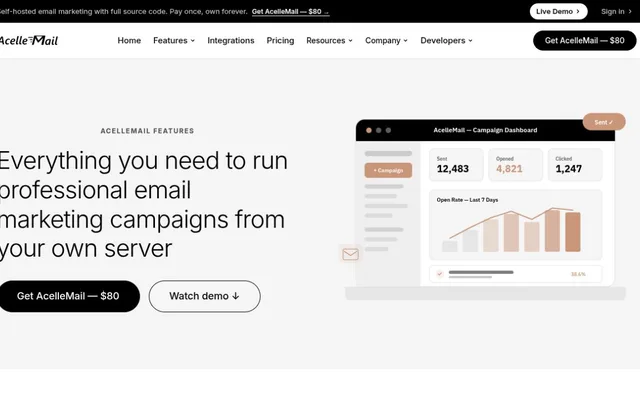Open the Pricing page
The height and width of the screenshot is (400, 640).
click(x=280, y=40)
